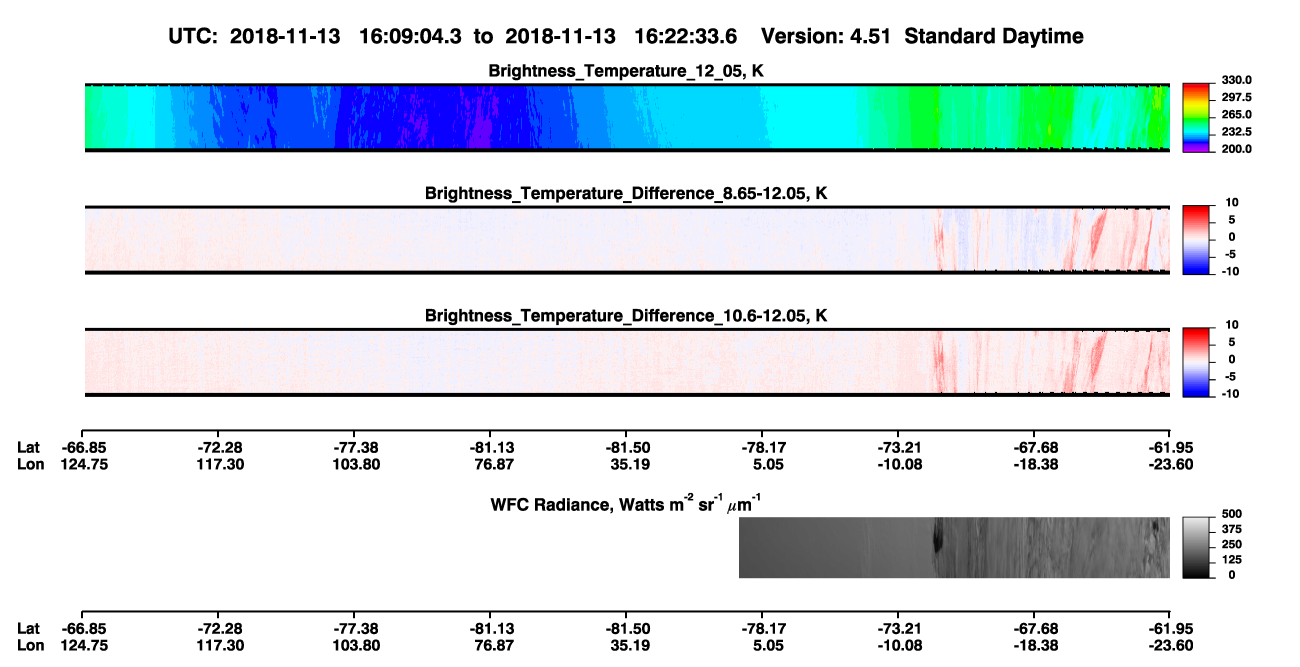Click longitude -23.60 on the bottom axis
The height and width of the screenshot is (667, 1300).
coord(1169,645)
